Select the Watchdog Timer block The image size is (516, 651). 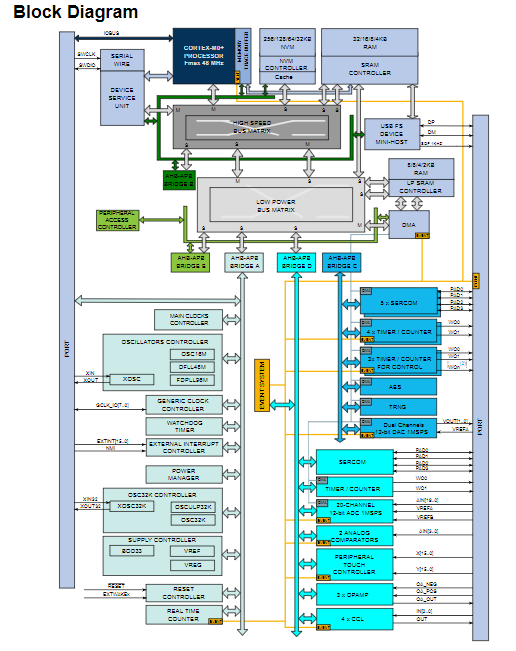coord(184,426)
